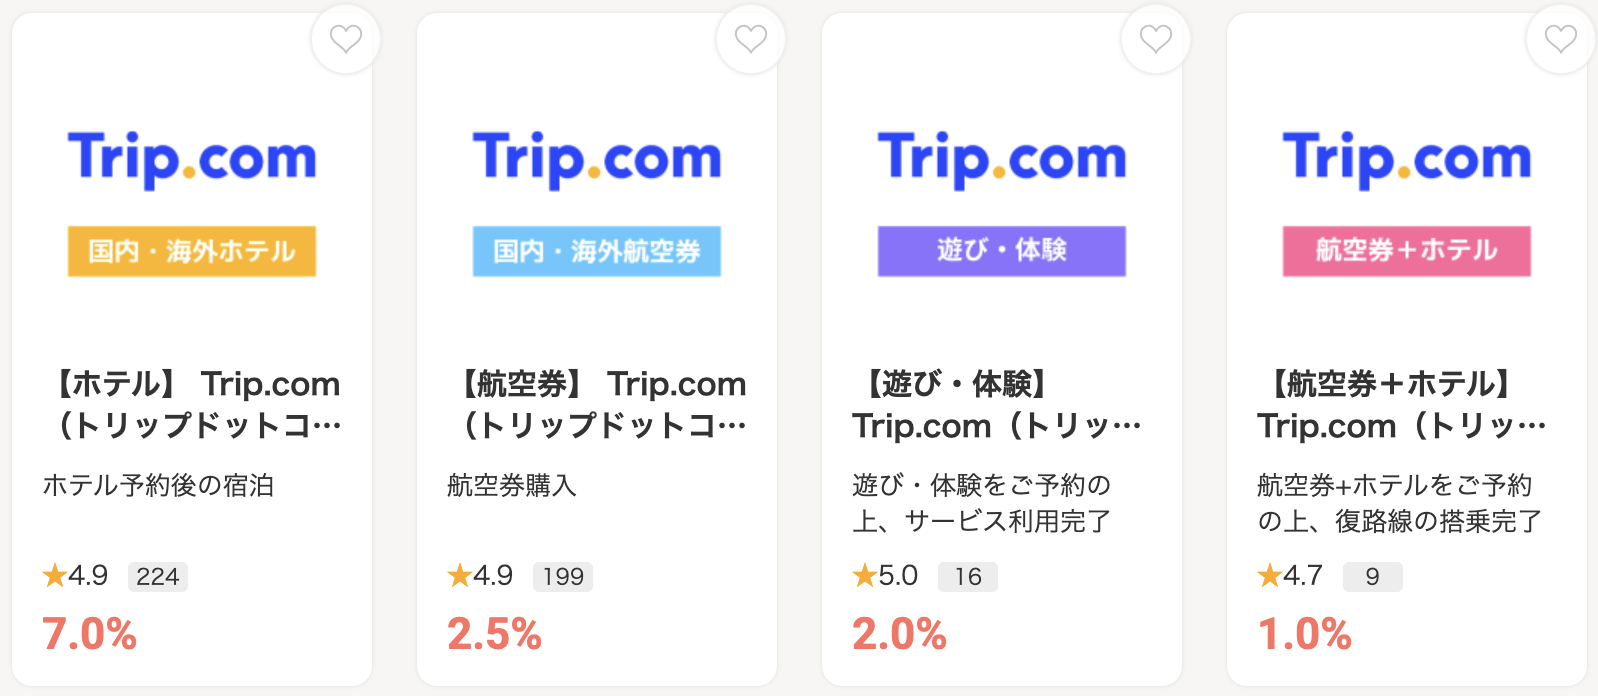Click the Trip.com logo on the hotel card

[x=192, y=158]
